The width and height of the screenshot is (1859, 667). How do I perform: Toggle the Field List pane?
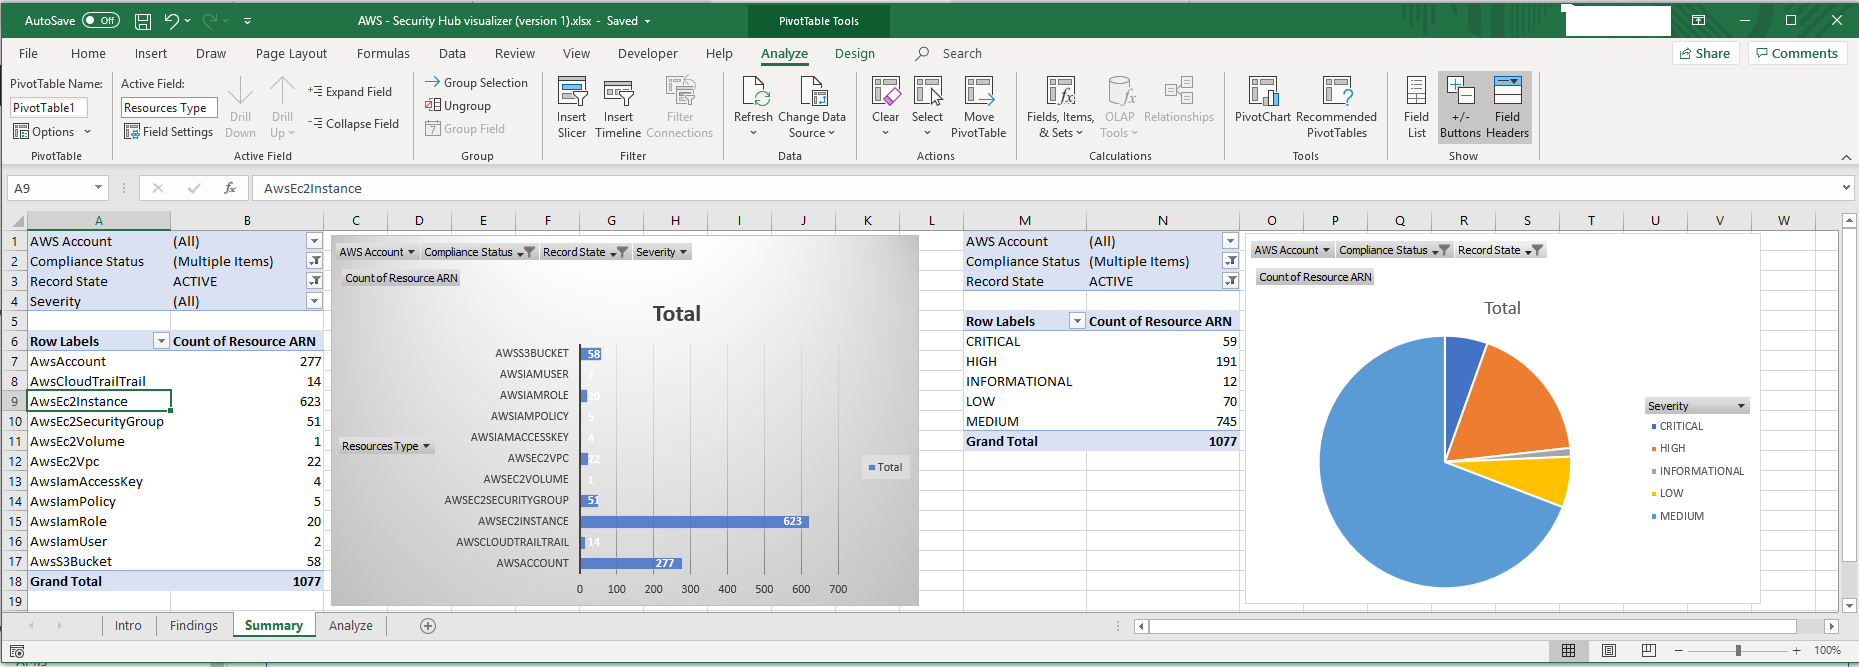(1416, 108)
